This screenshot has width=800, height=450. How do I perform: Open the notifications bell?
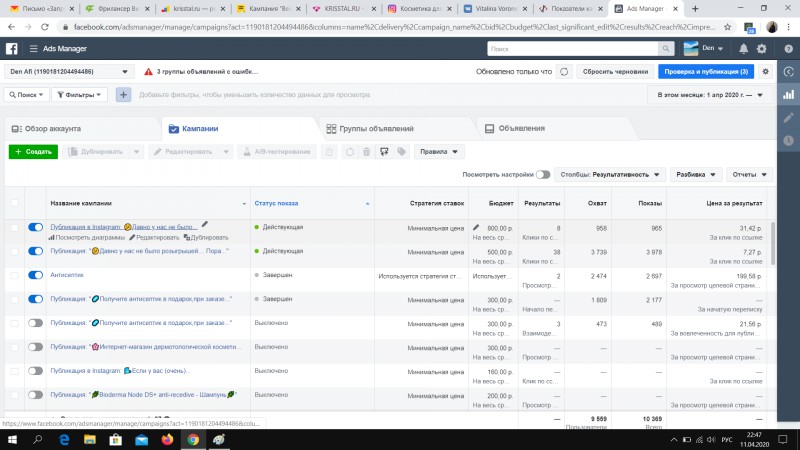(x=743, y=48)
